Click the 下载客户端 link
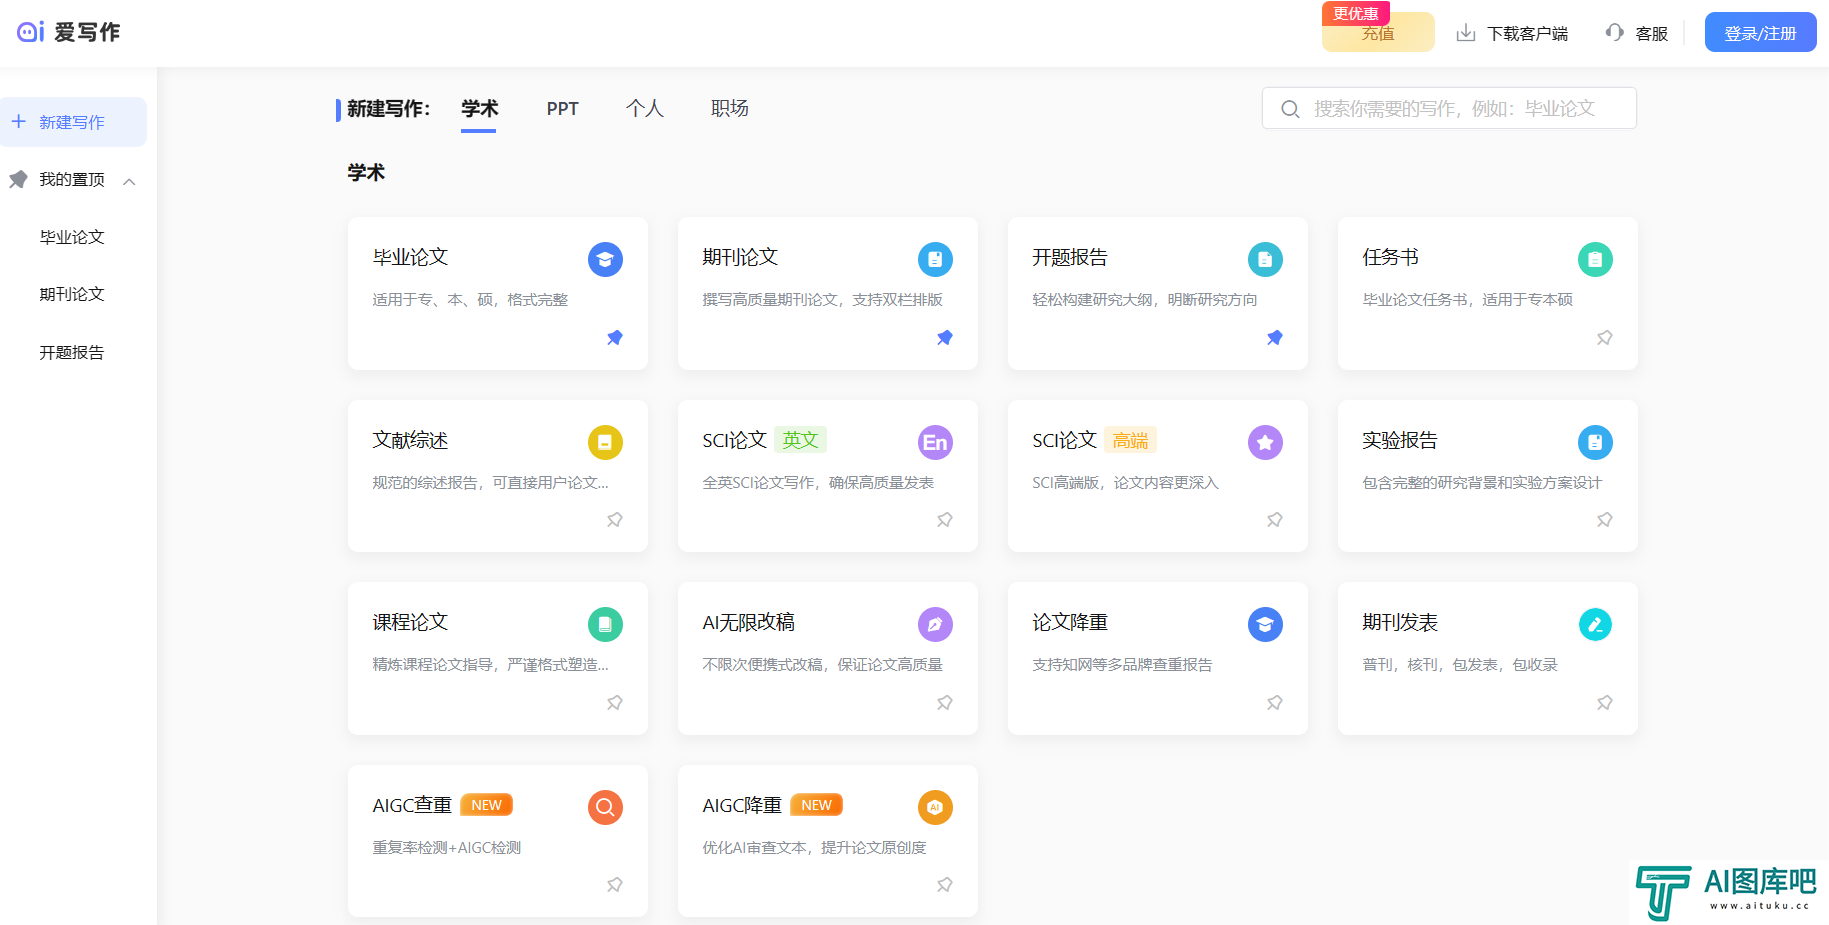The image size is (1829, 925). (1527, 34)
